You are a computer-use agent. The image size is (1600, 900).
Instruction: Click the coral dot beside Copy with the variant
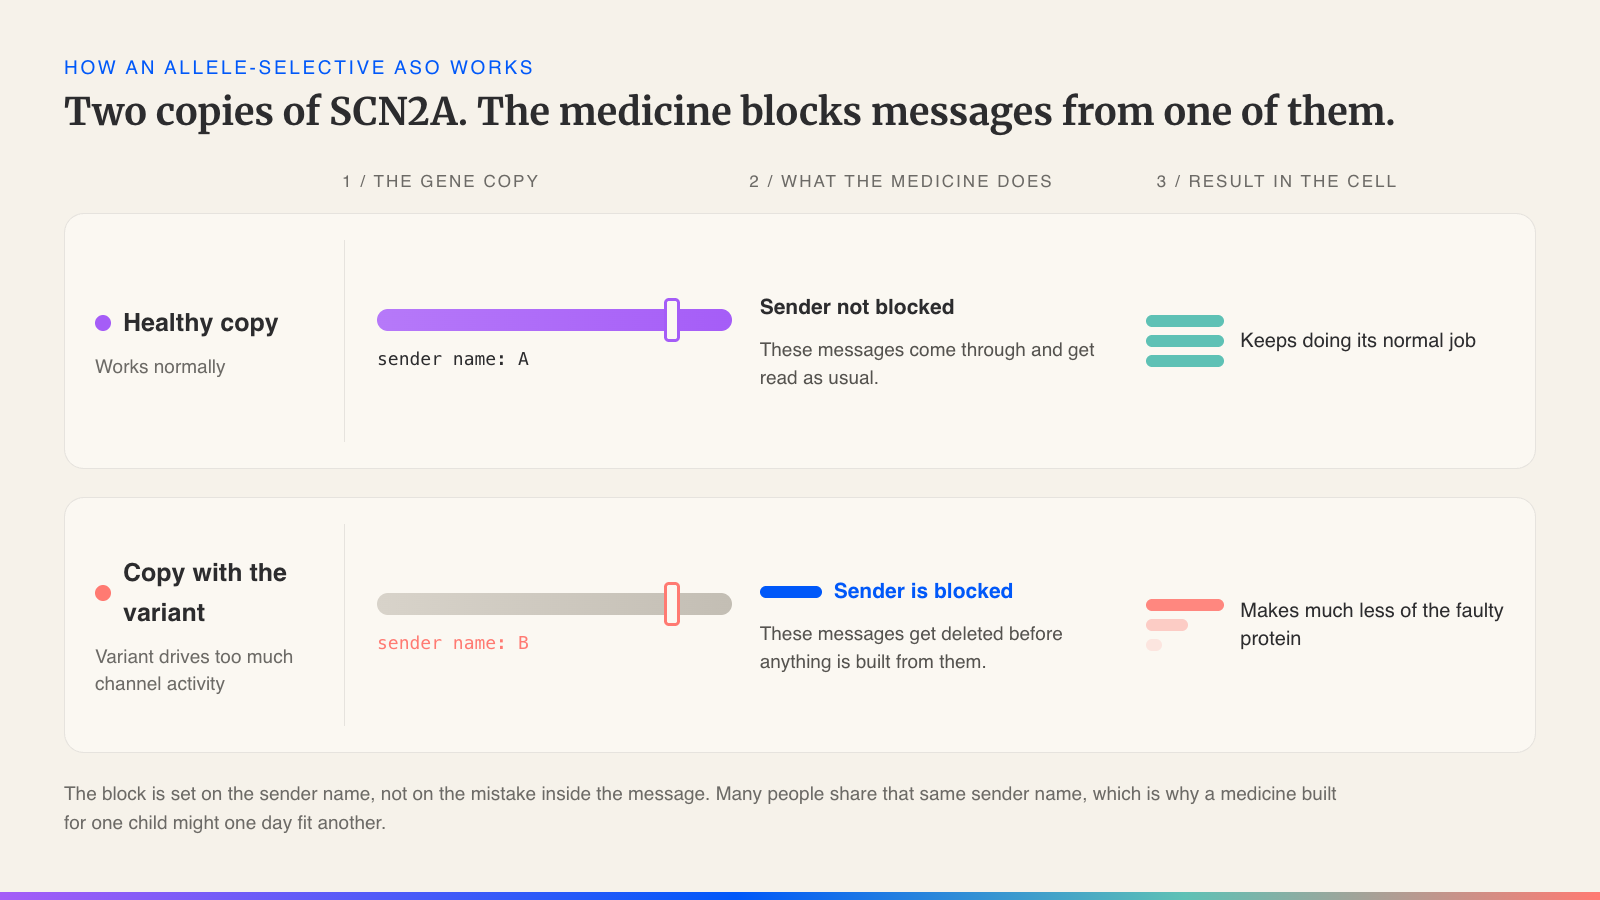click(x=103, y=593)
